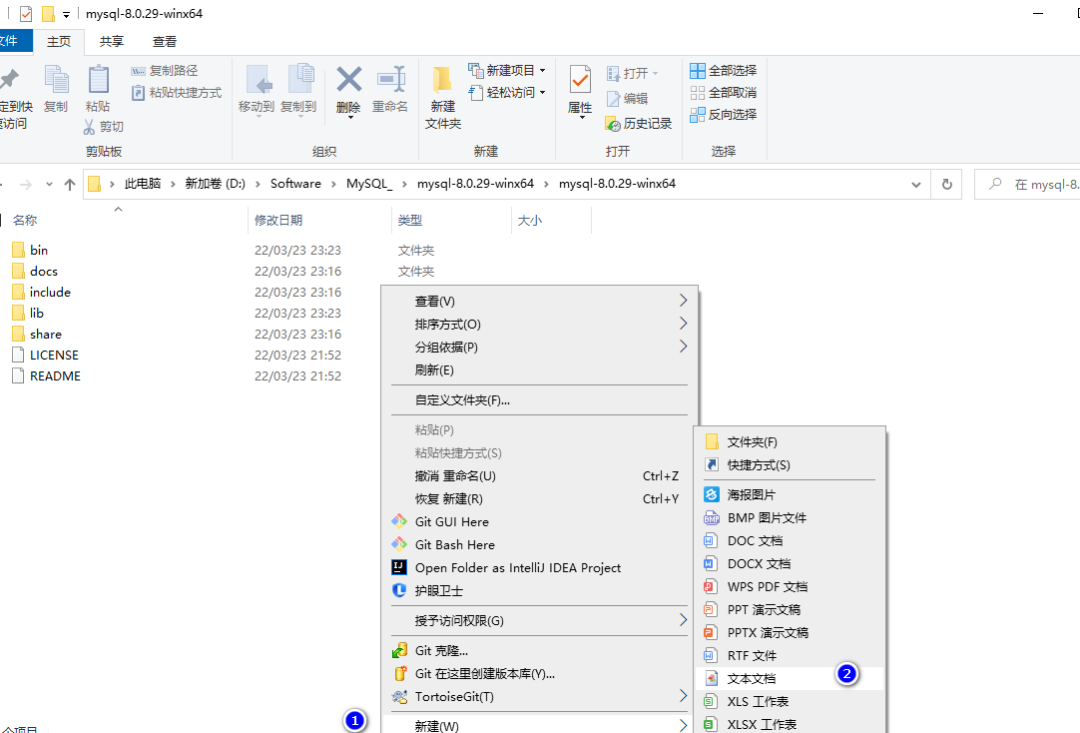Click the Edit button in Open group
This screenshot has height=733, width=1080.
click(x=627, y=99)
